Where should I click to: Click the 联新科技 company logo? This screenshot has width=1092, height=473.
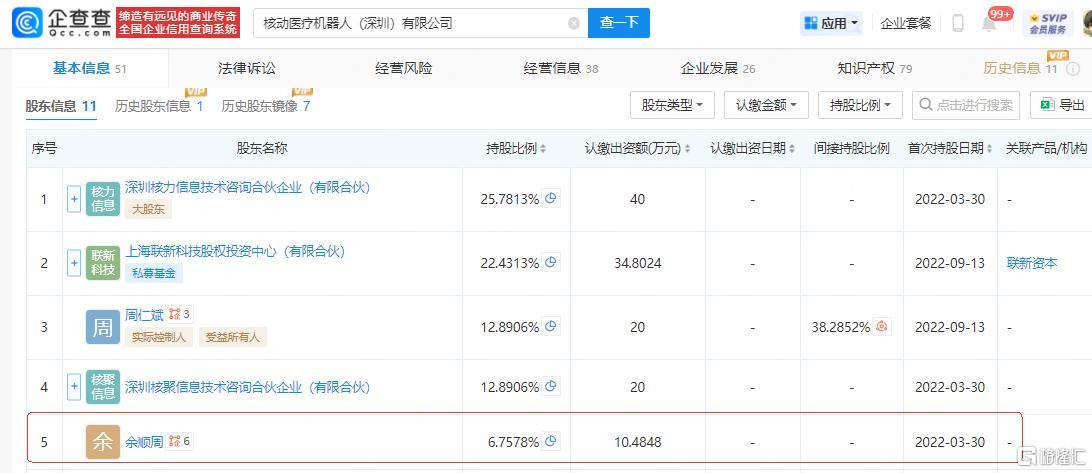103,263
